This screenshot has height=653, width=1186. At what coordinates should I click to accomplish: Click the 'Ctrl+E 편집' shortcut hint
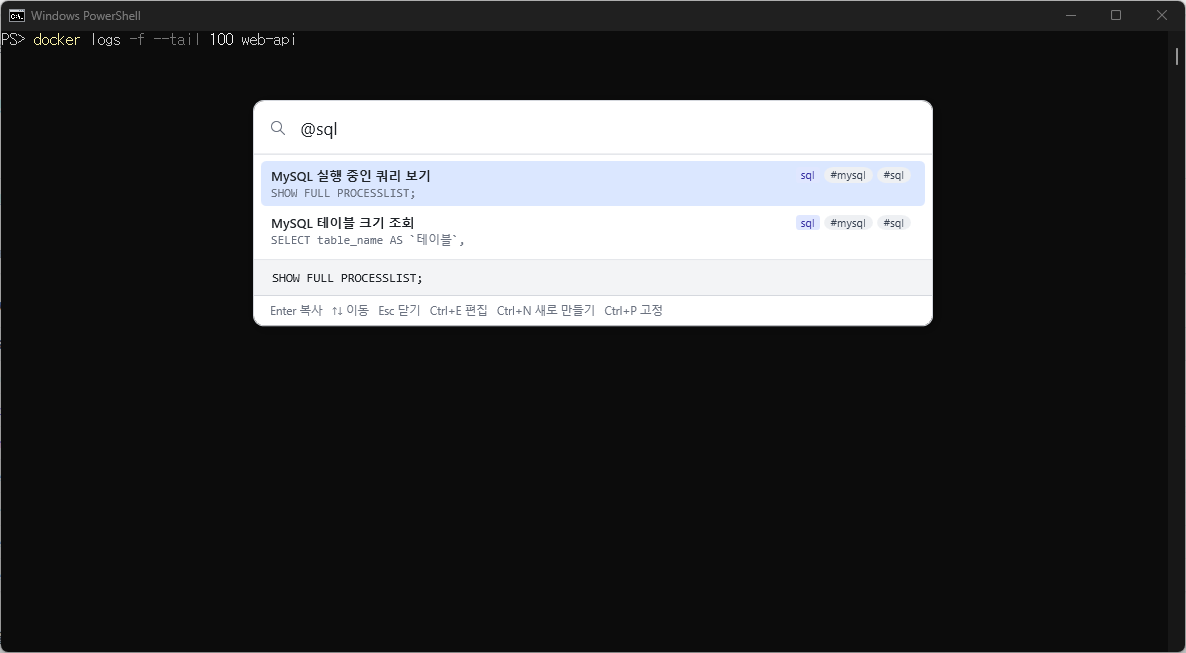(x=458, y=311)
